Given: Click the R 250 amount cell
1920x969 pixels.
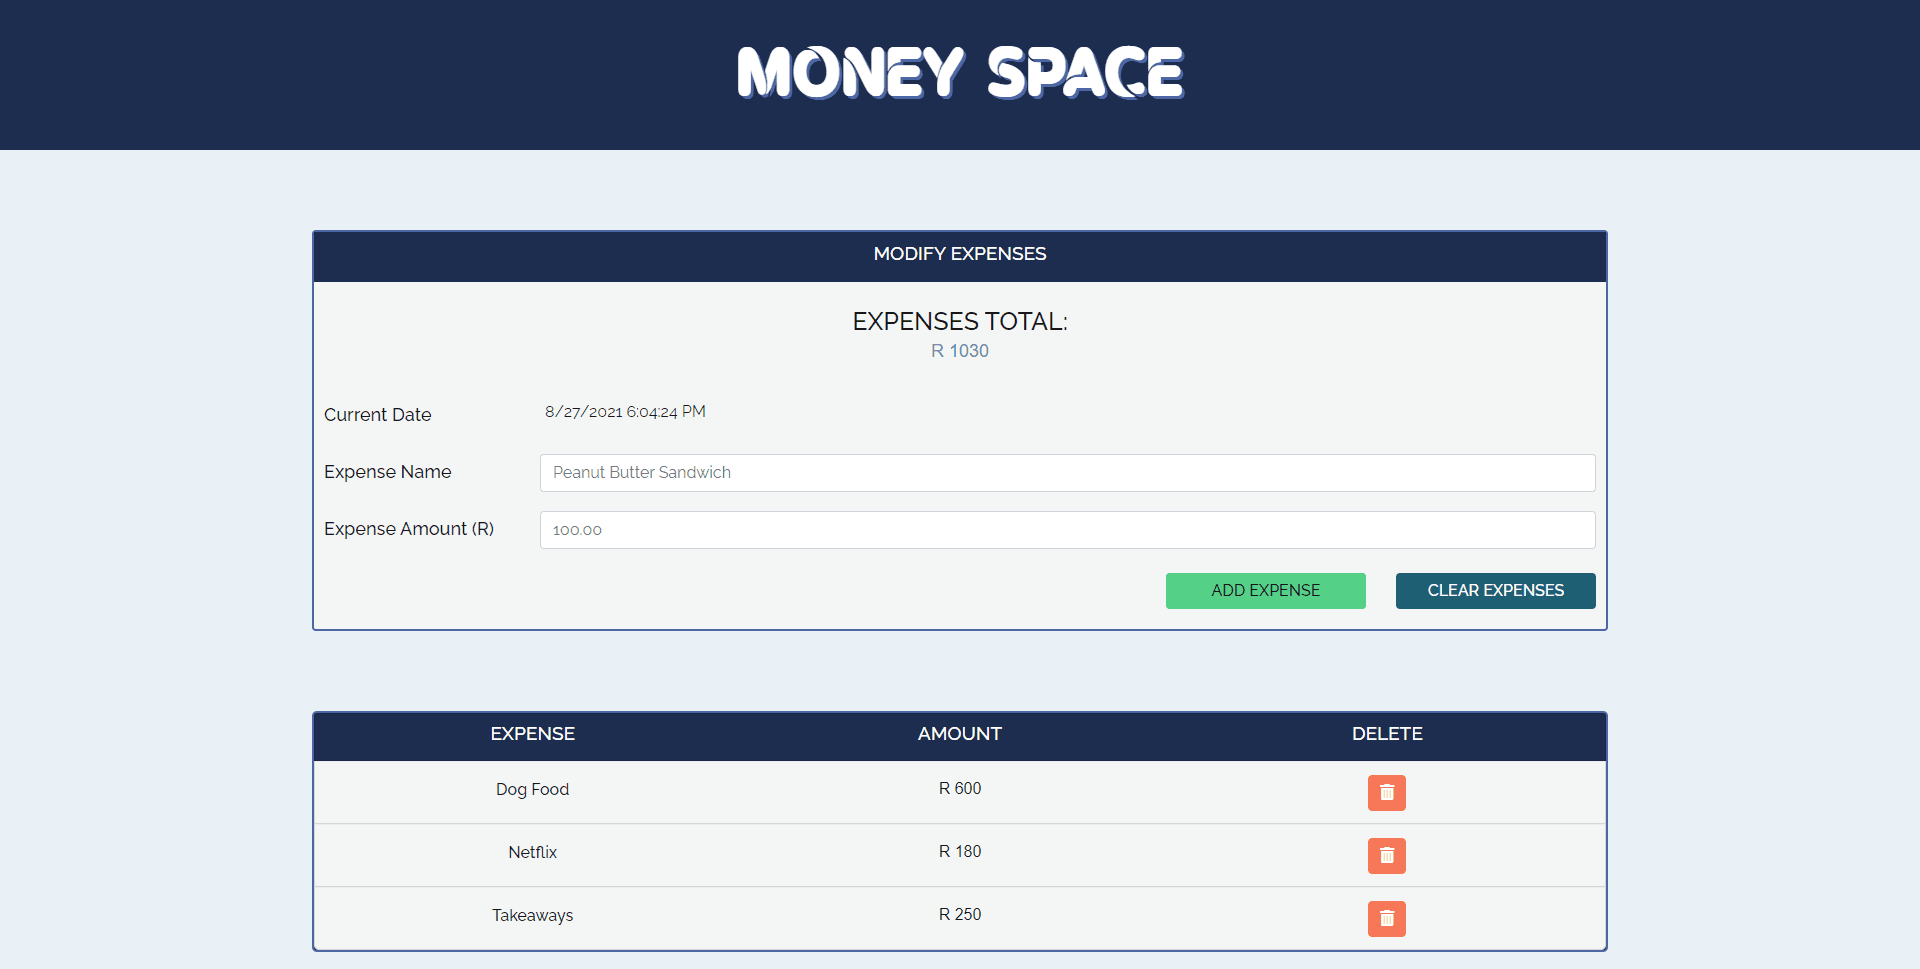Looking at the screenshot, I should (960, 915).
